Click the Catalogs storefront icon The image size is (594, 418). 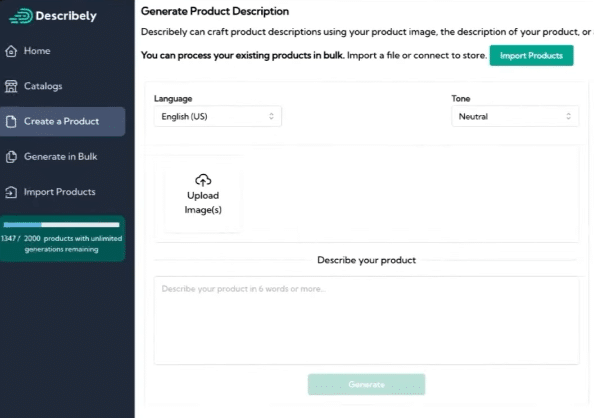[11, 86]
